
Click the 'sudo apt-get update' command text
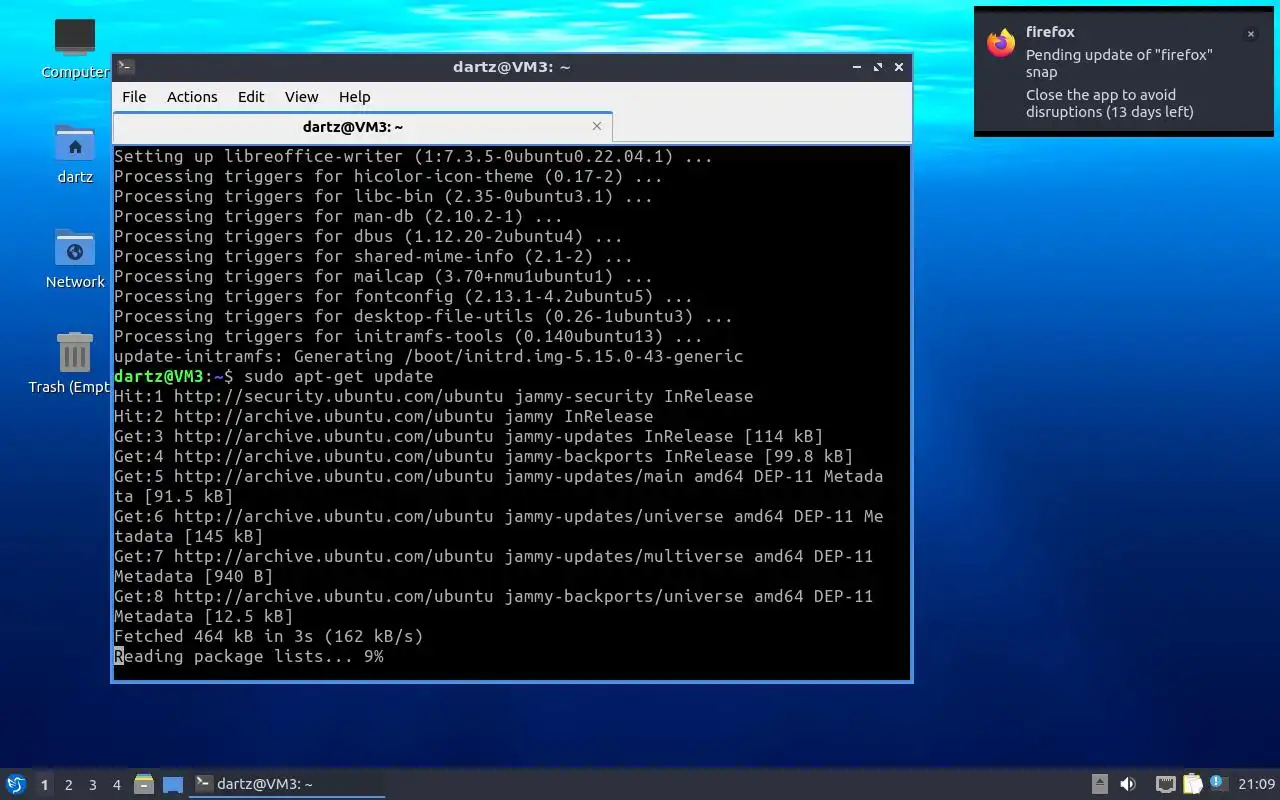[x=338, y=376]
